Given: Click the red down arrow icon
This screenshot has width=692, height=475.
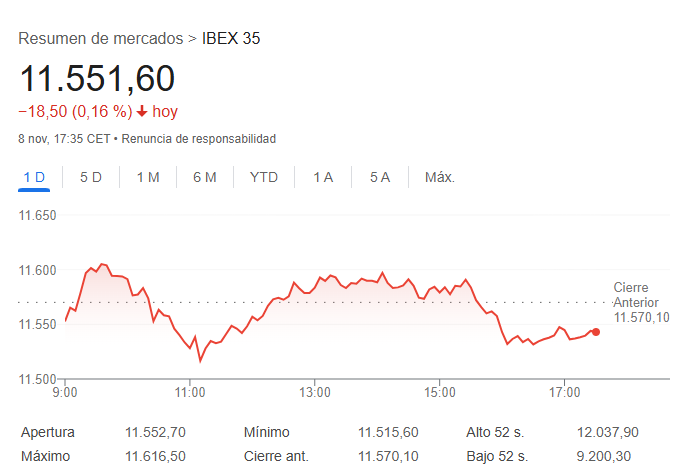Looking at the screenshot, I should [142, 111].
